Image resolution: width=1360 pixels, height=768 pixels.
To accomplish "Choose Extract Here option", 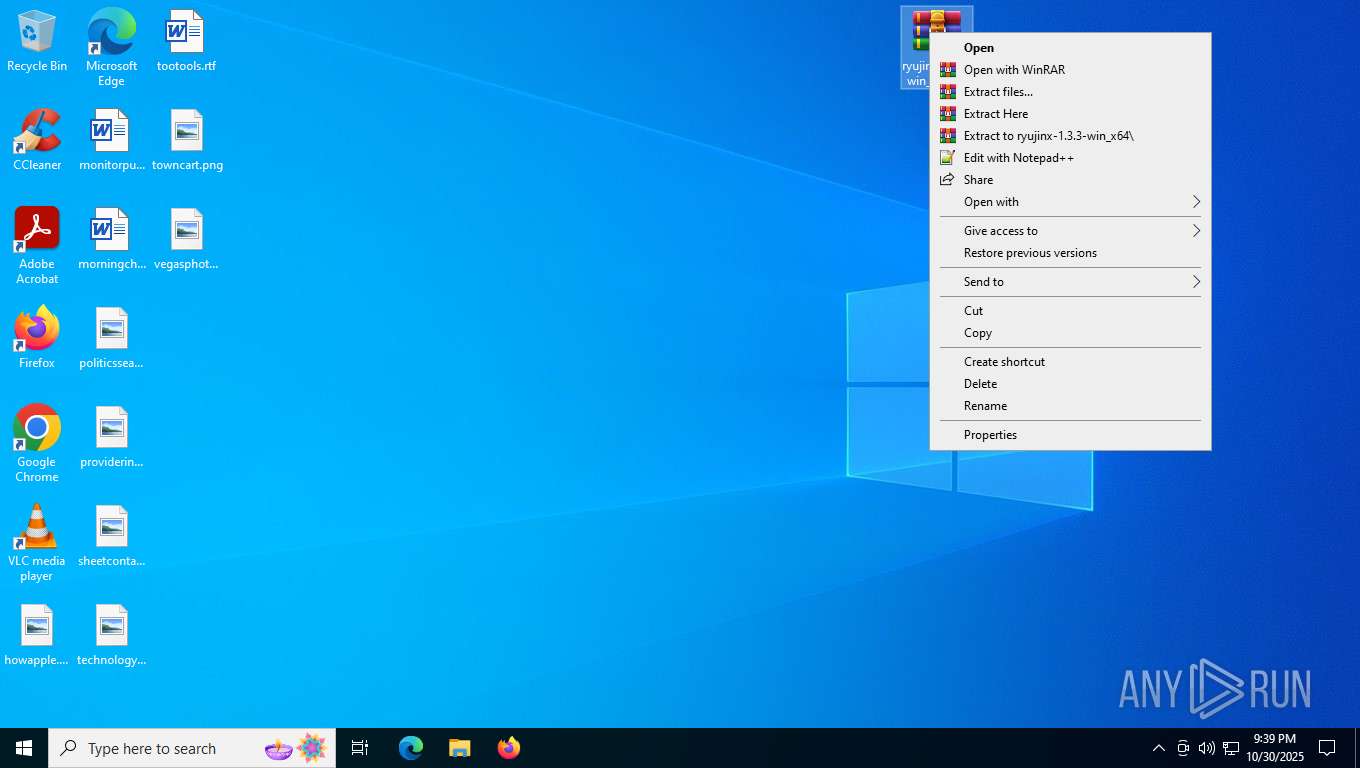I will pyautogui.click(x=1070, y=114).
